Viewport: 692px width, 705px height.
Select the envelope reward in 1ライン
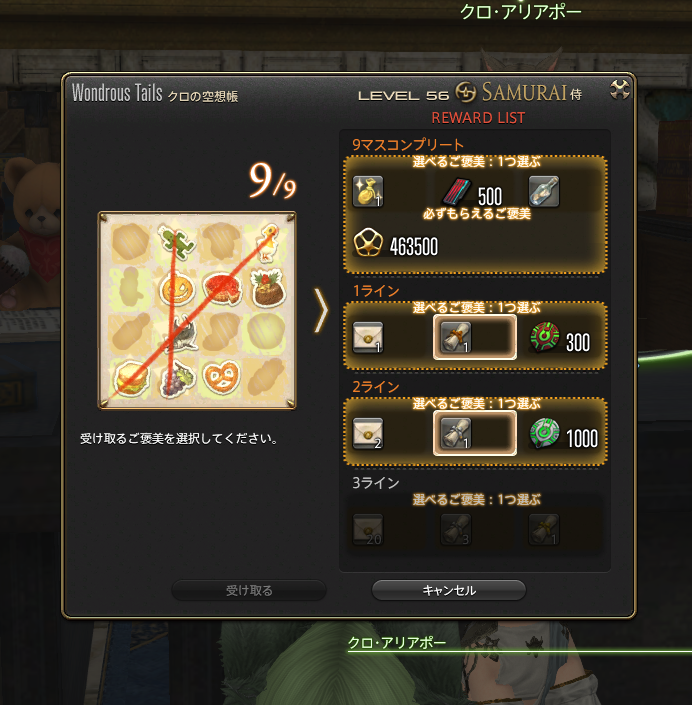pos(368,337)
